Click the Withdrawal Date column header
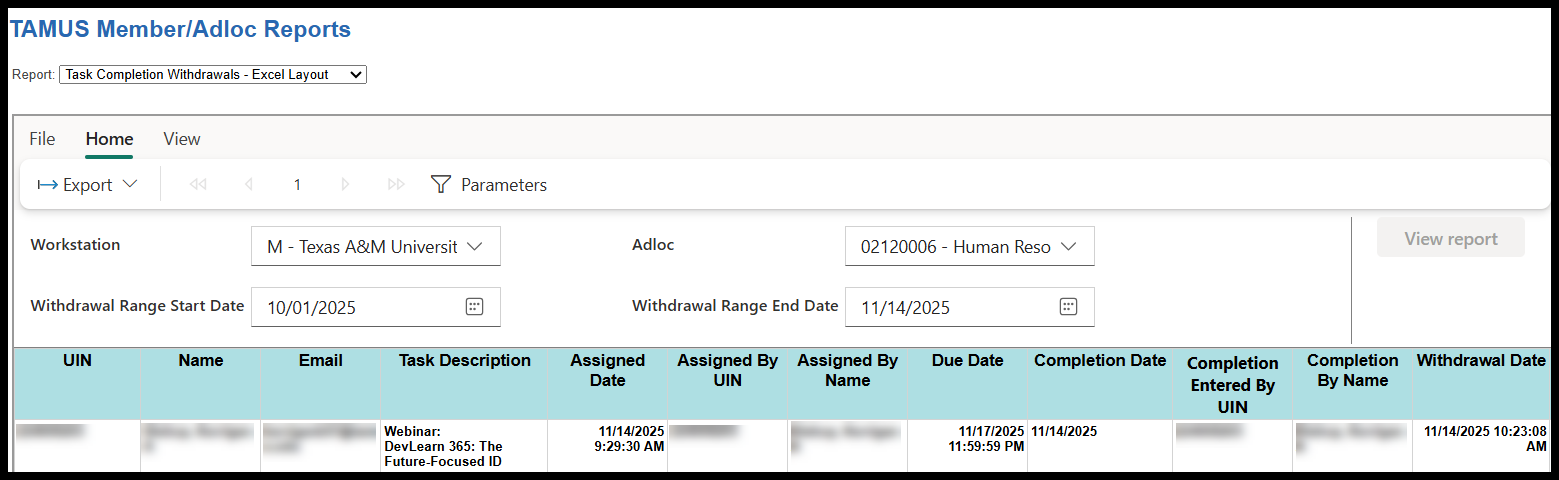This screenshot has width=1559, height=480. [x=1481, y=361]
